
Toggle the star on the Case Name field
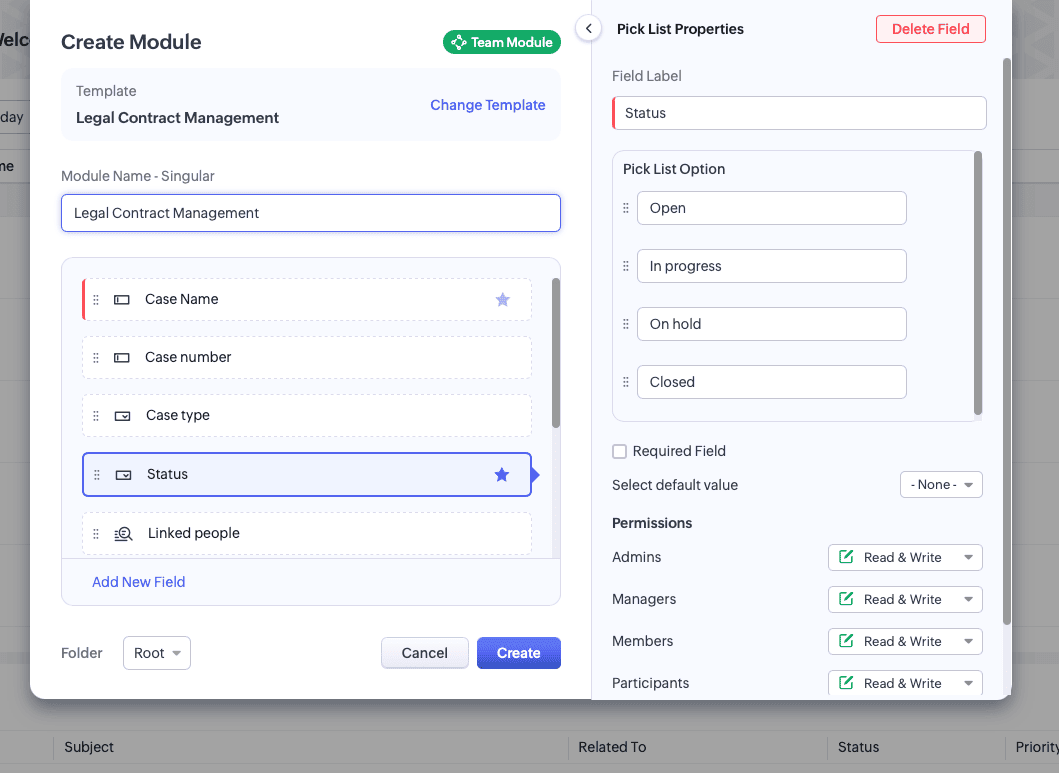point(502,299)
